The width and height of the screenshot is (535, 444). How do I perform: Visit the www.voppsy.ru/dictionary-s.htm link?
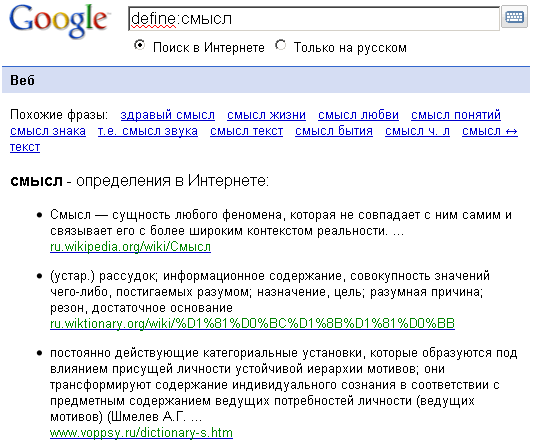tap(141, 433)
